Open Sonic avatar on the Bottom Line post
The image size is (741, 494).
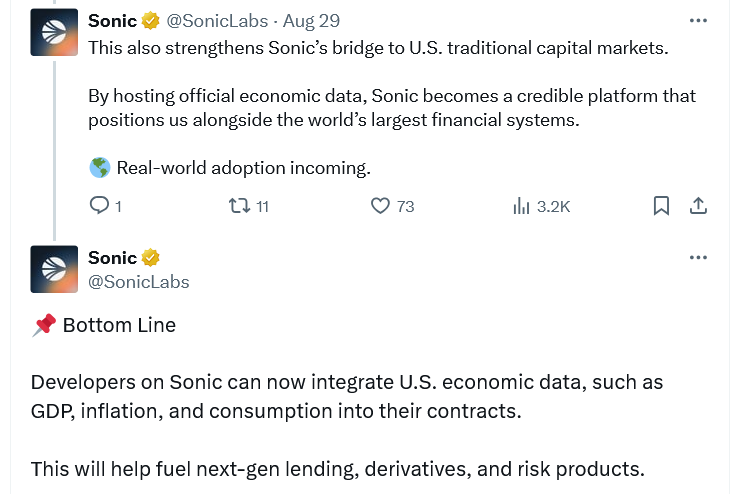click(54, 268)
